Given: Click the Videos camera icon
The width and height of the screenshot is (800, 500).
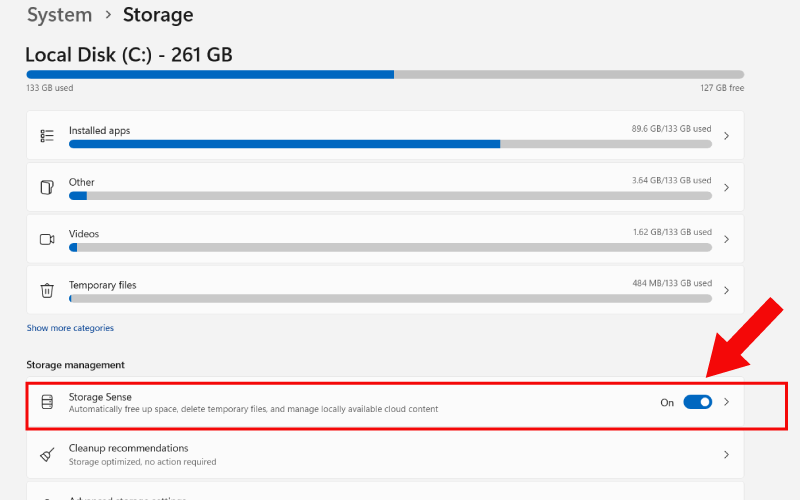Looking at the screenshot, I should coord(47,239).
